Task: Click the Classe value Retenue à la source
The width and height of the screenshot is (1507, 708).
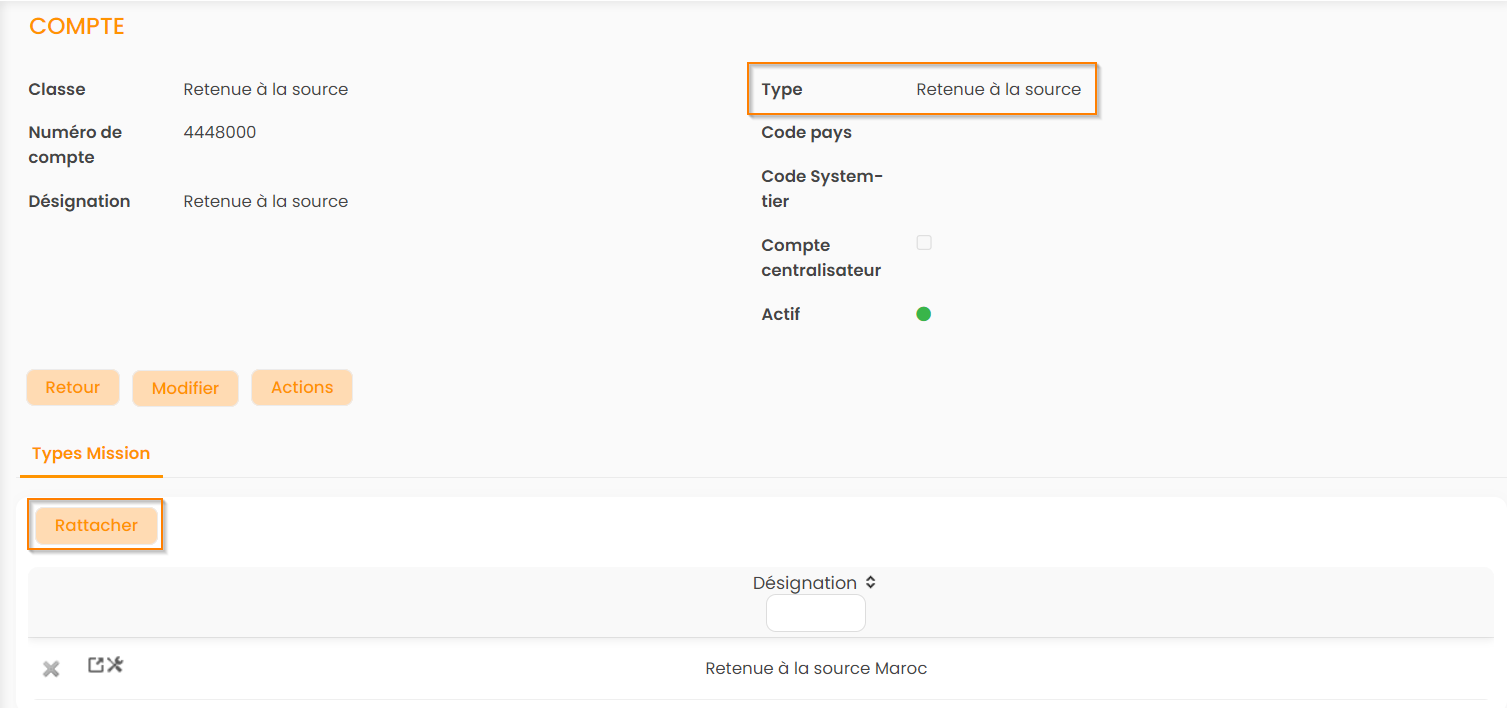Action: pyautogui.click(x=266, y=89)
